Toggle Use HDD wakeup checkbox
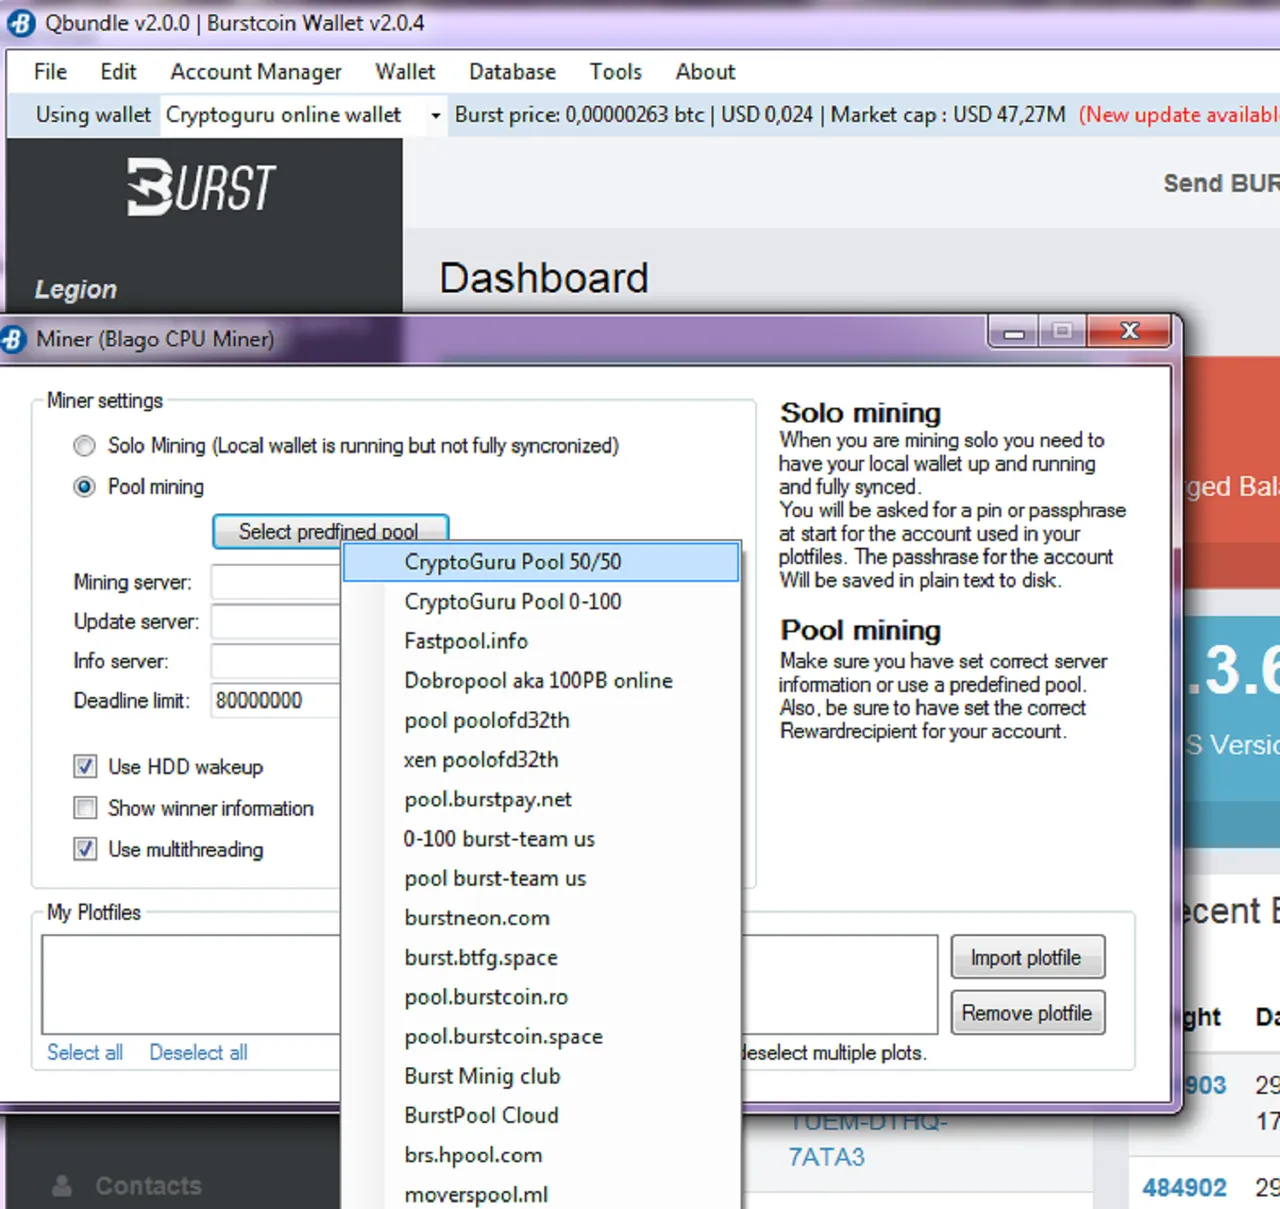 coord(85,767)
